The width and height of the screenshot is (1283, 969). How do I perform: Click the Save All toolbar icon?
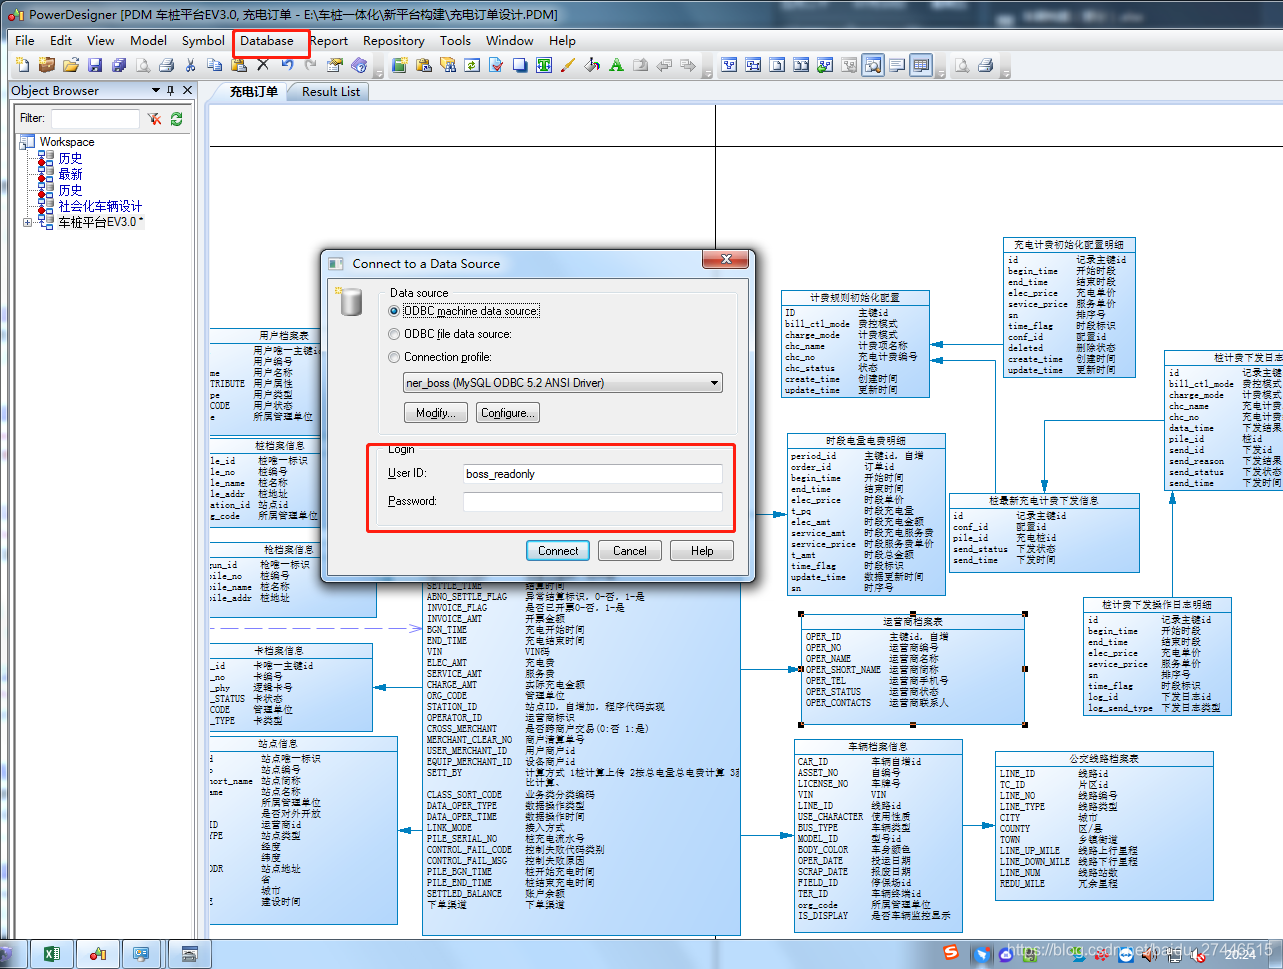(119, 65)
